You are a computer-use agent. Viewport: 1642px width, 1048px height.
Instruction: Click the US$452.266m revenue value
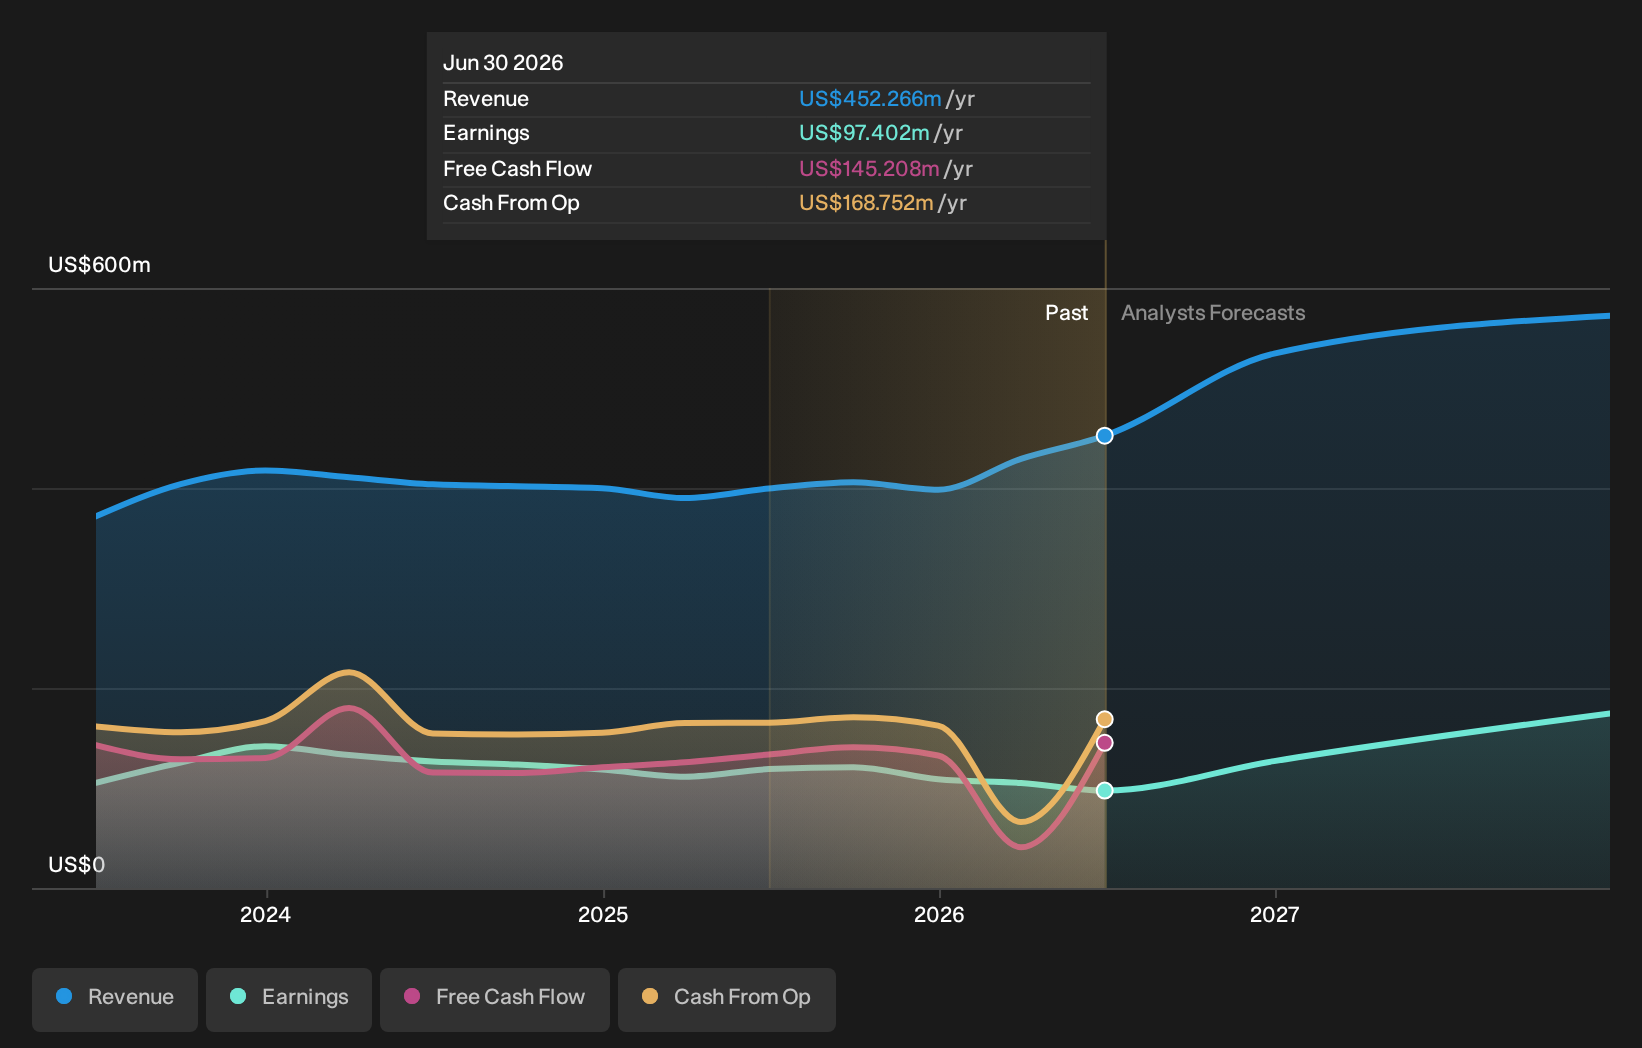pyautogui.click(x=870, y=99)
